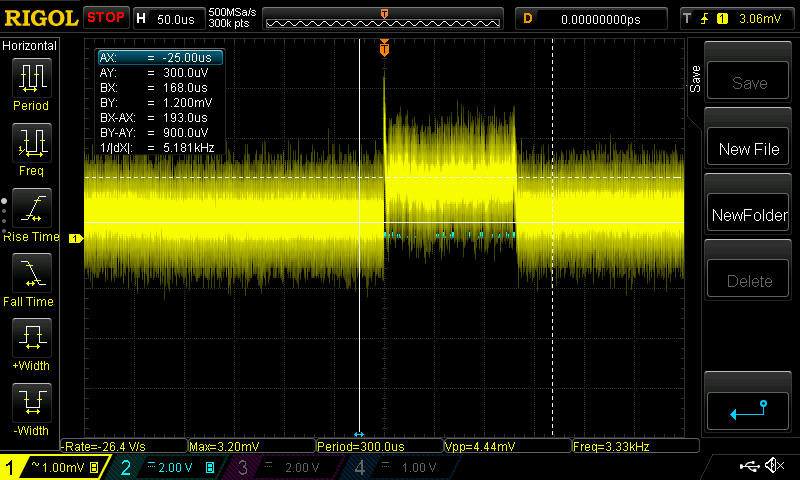Select the Fall Time measurement icon
Image resolution: width=800 pixels, height=480 pixels.
point(32,272)
